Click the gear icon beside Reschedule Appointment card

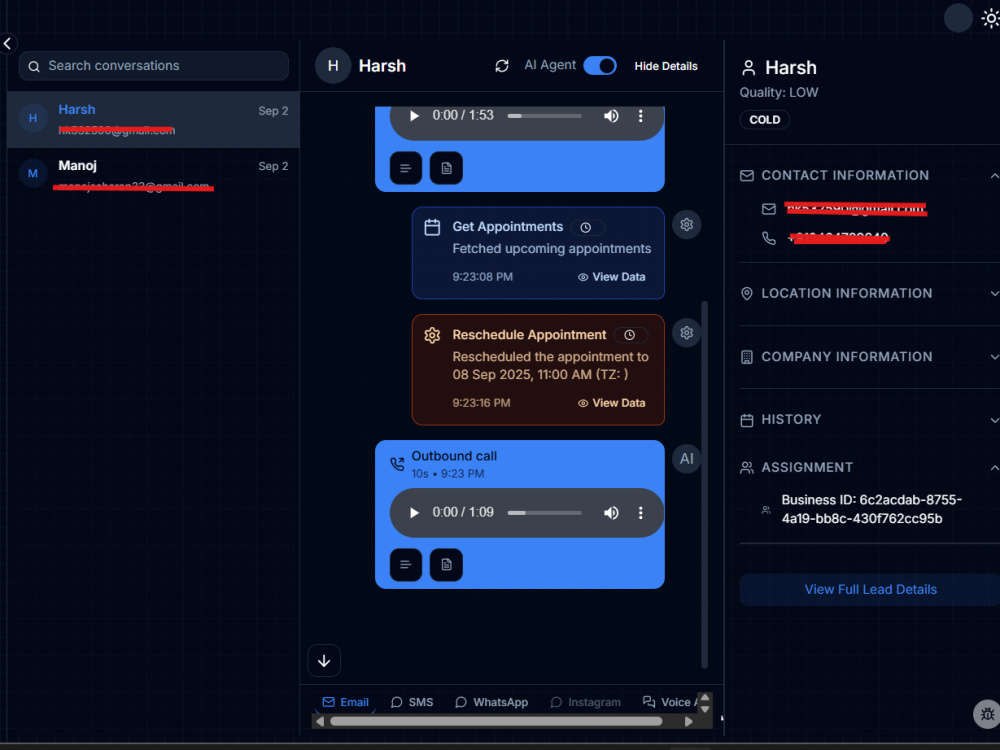[686, 333]
